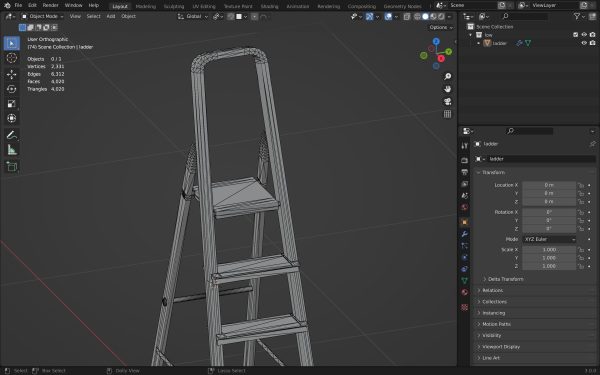Switch to the Modeling workspace tab
The height and width of the screenshot is (375, 600).
click(x=145, y=6)
